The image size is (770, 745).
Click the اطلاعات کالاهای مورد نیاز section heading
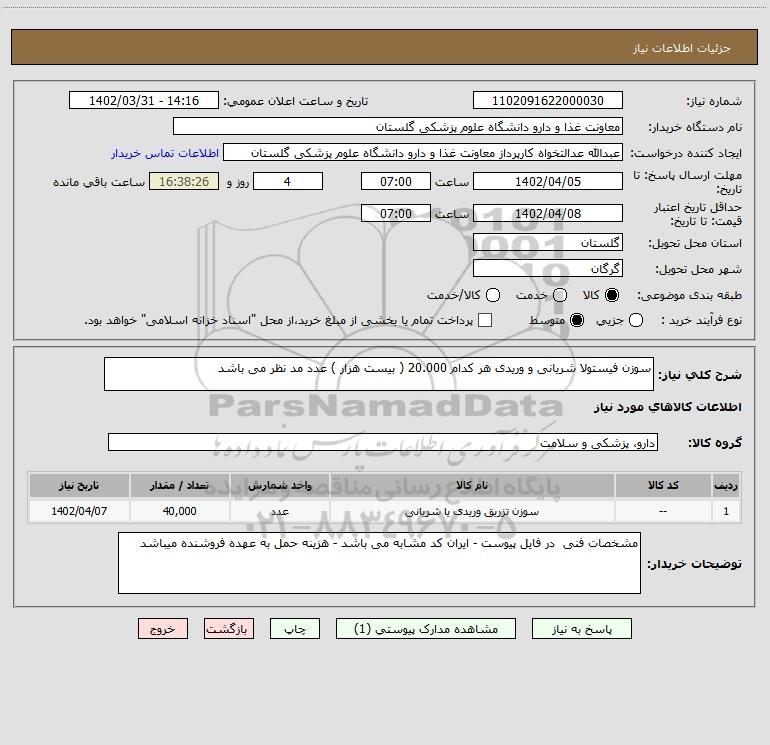tap(667, 407)
